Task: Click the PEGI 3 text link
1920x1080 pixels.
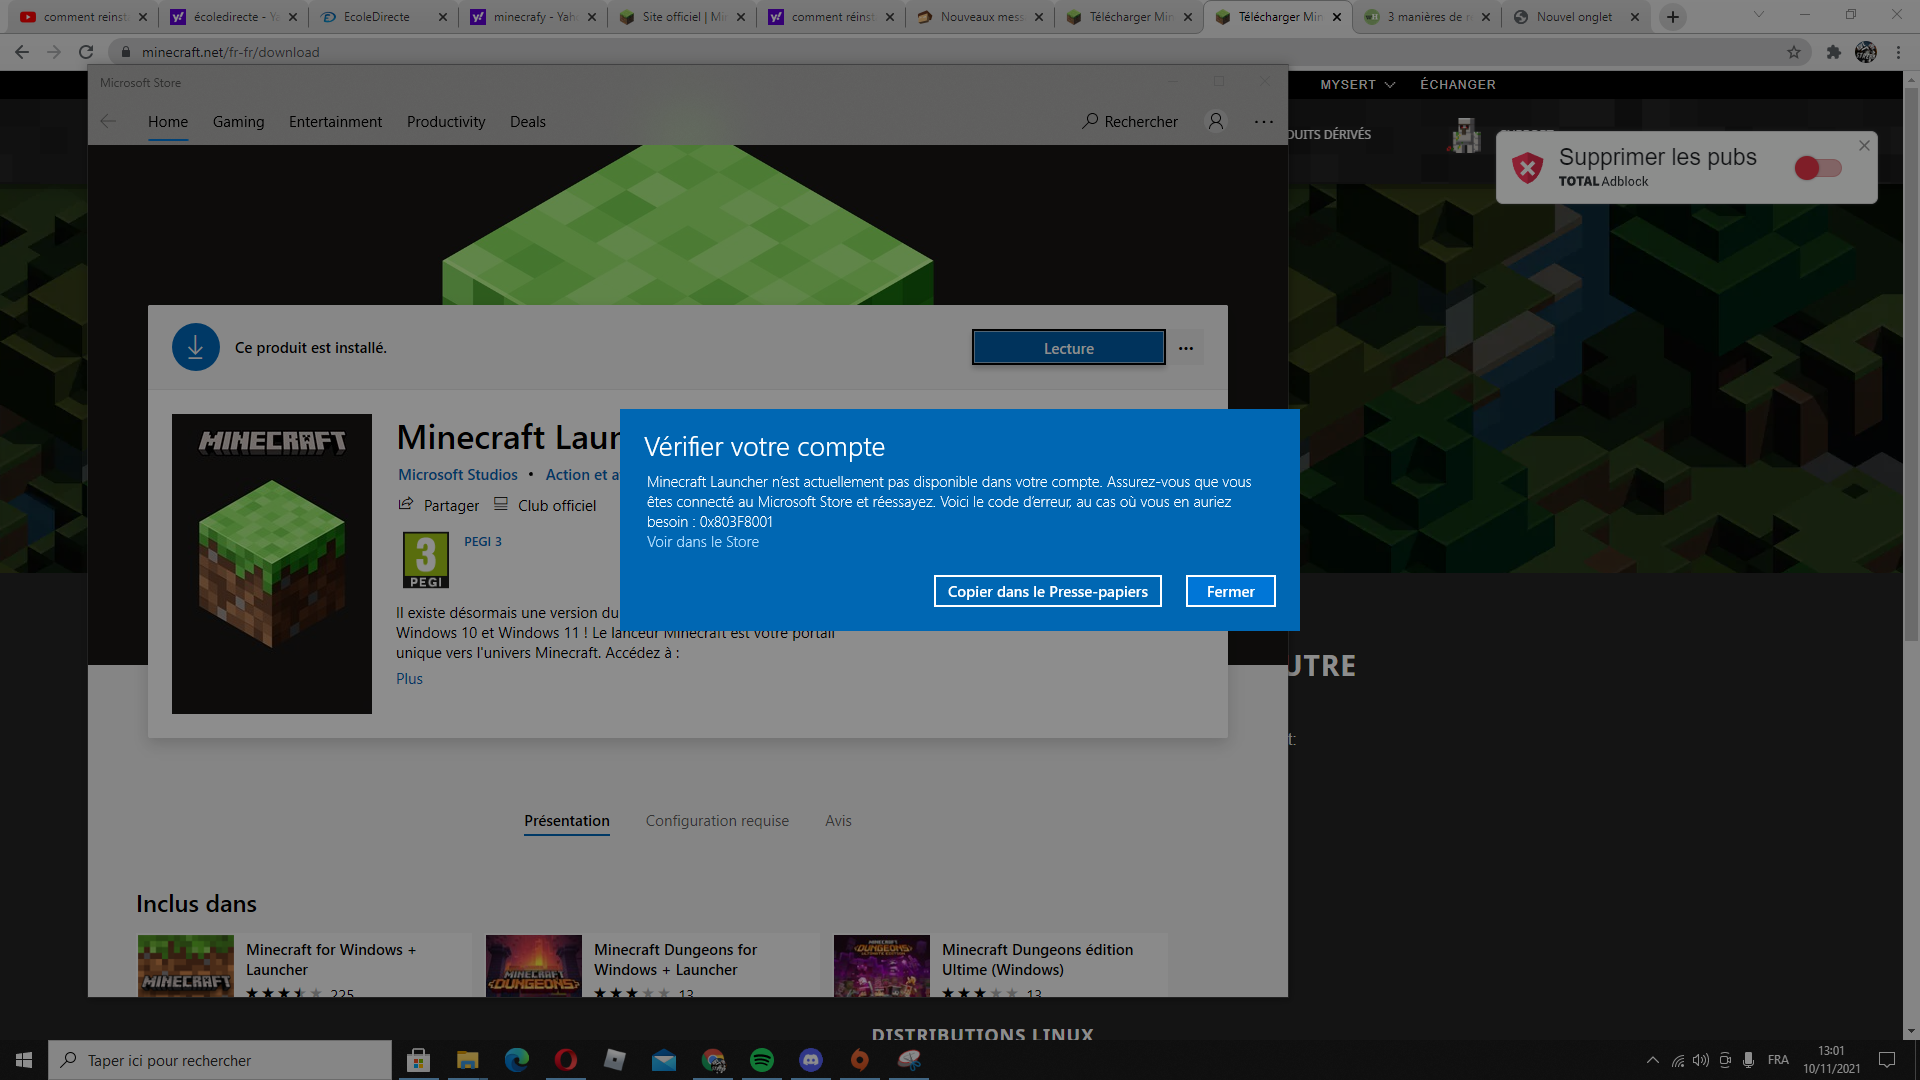Action: coord(483,542)
